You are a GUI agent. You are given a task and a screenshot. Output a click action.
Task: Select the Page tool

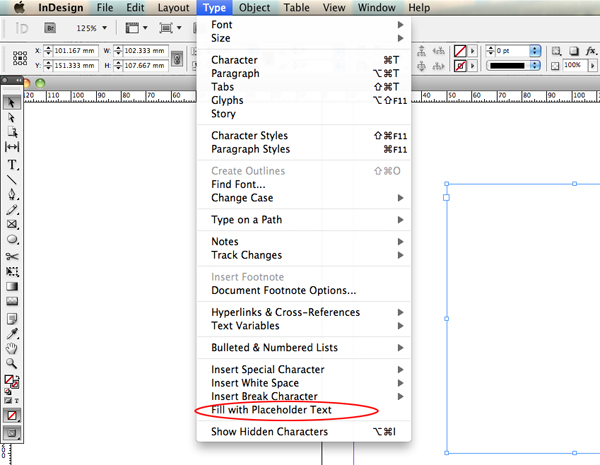point(11,132)
